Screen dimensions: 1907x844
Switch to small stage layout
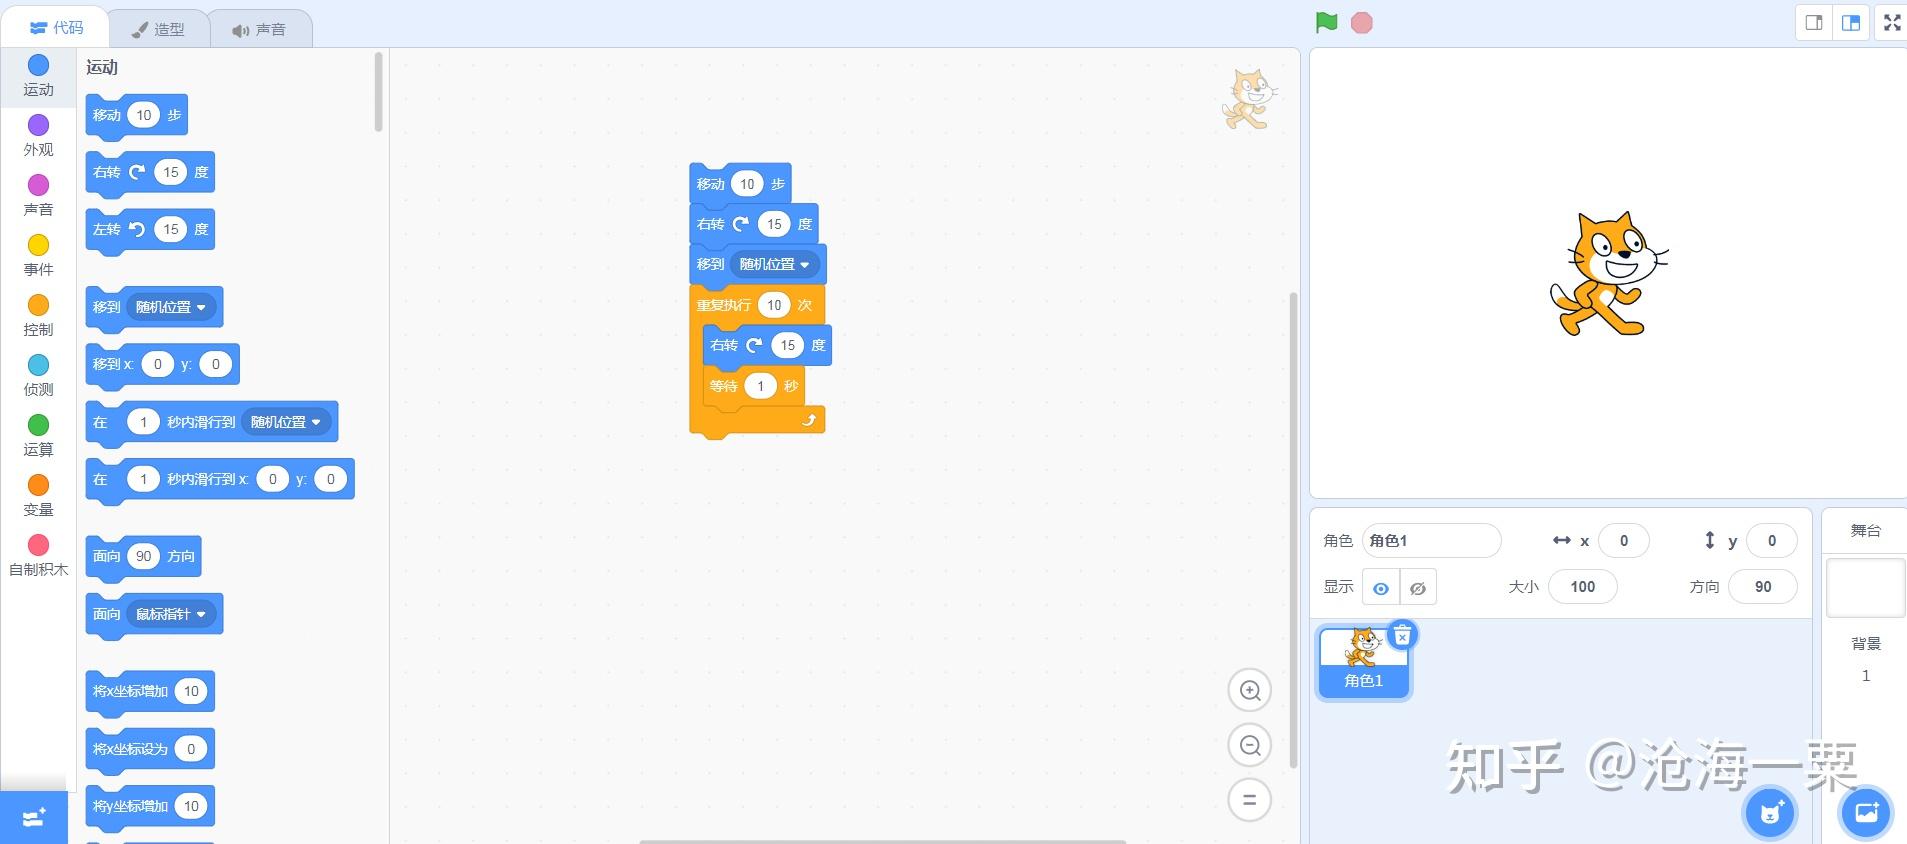click(x=1814, y=22)
